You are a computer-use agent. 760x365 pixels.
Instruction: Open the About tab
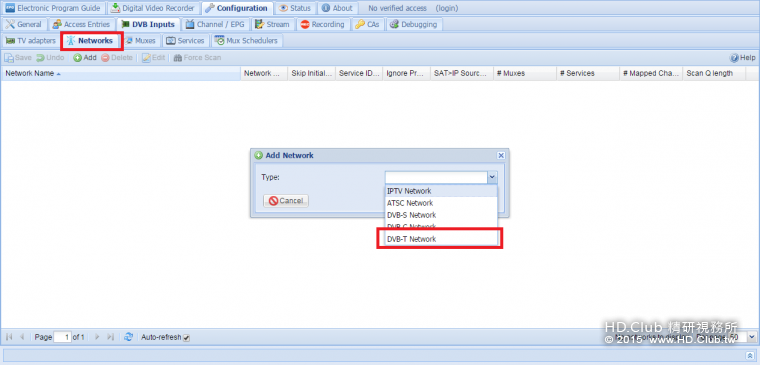click(338, 8)
